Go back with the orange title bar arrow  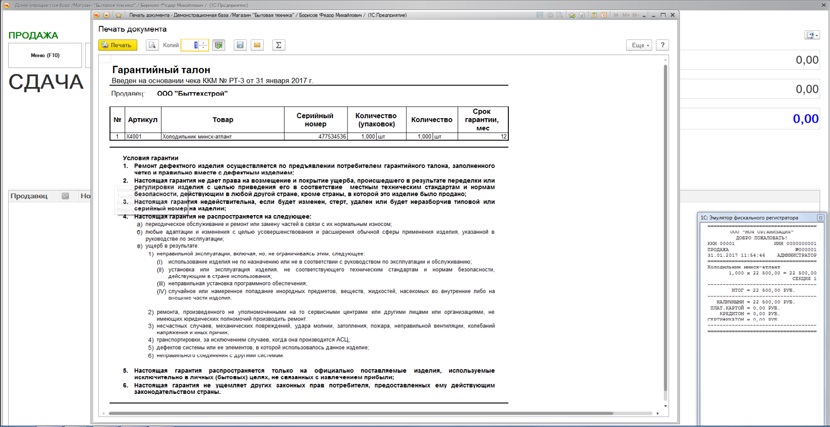tap(98, 15)
